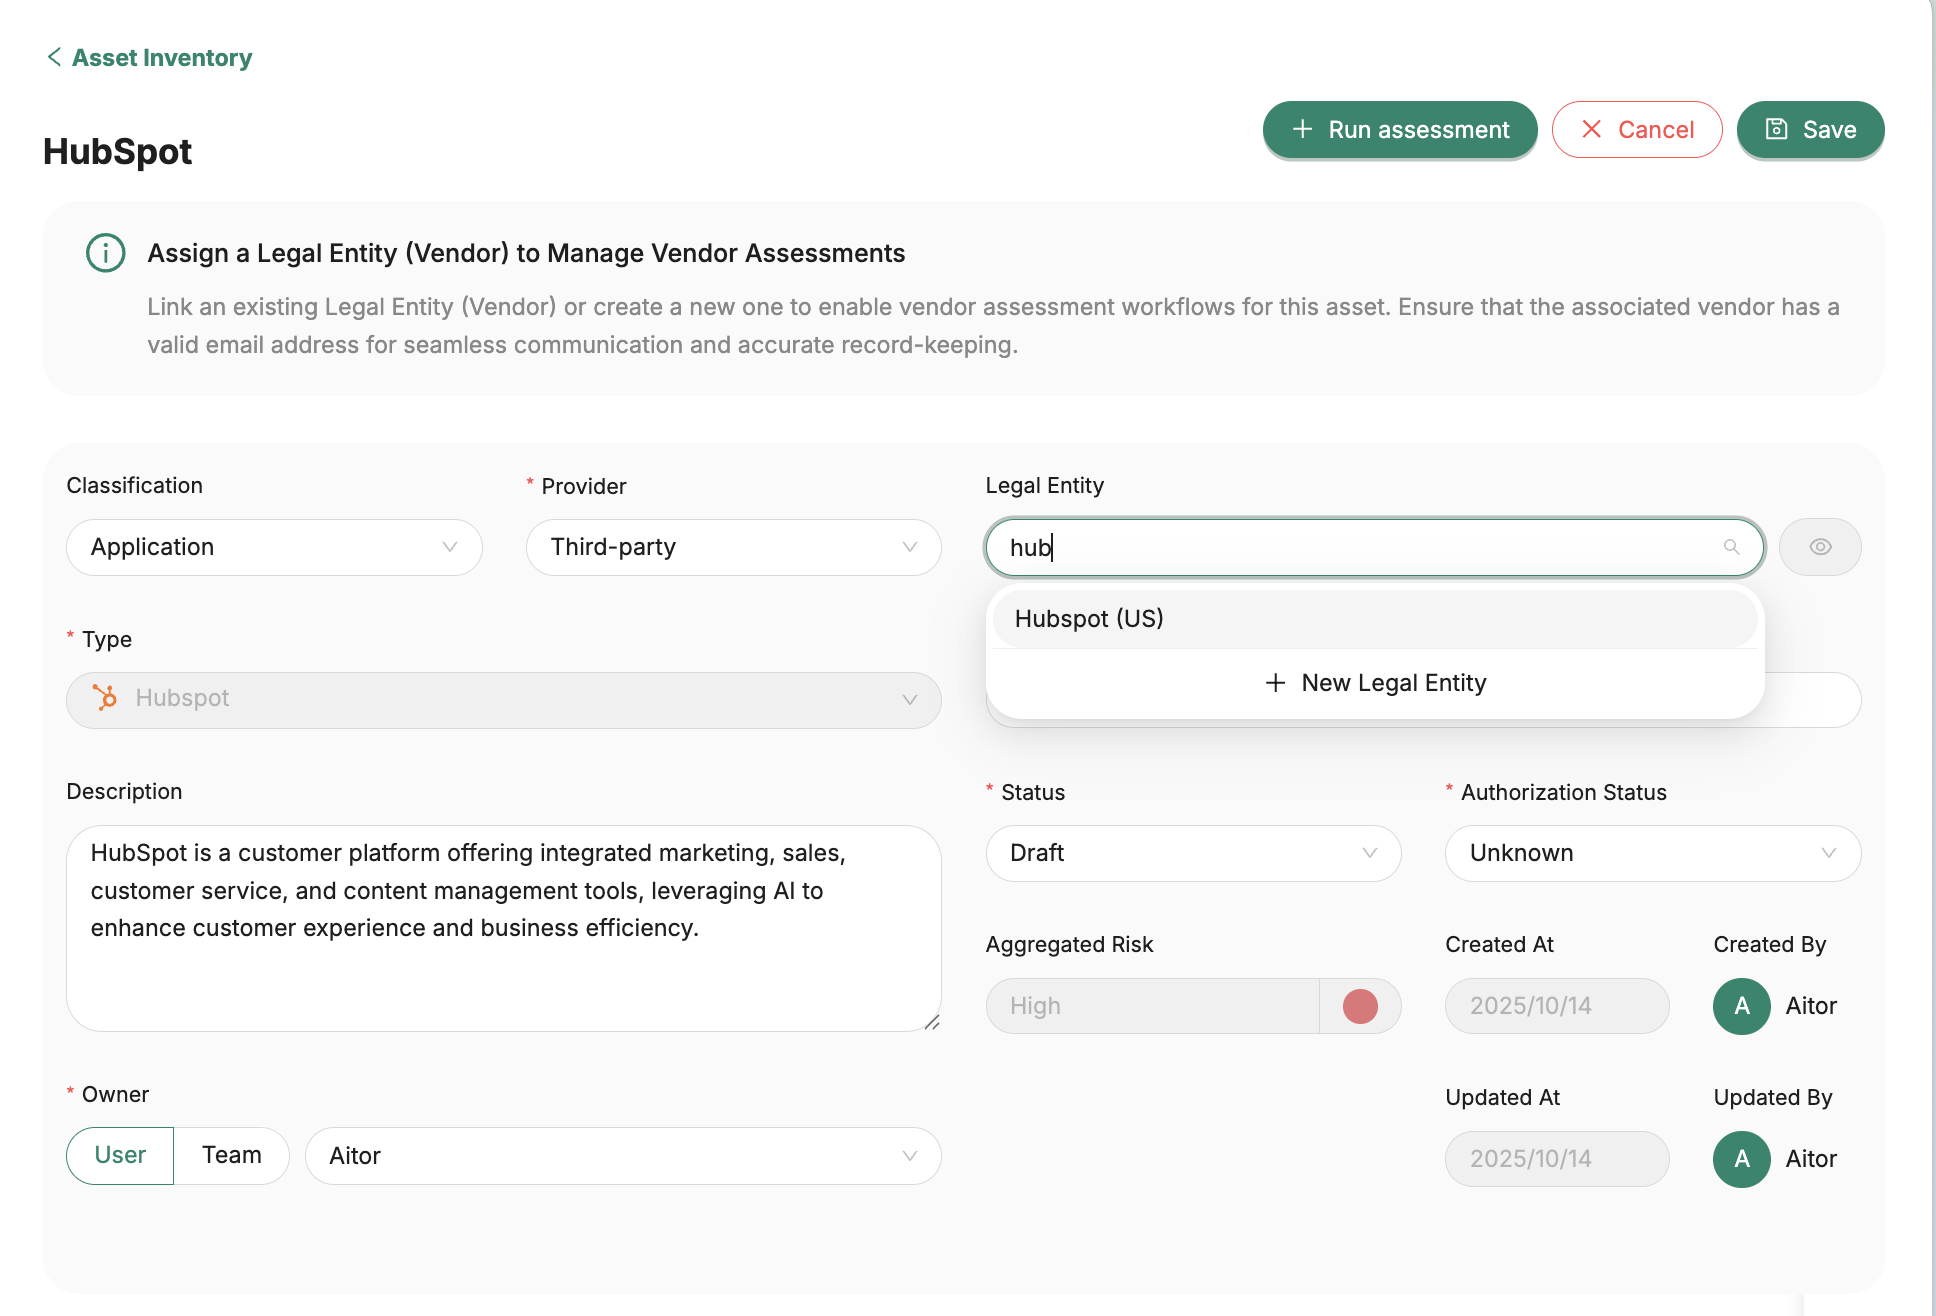
Task: Select the User owner option
Action: coord(120,1155)
